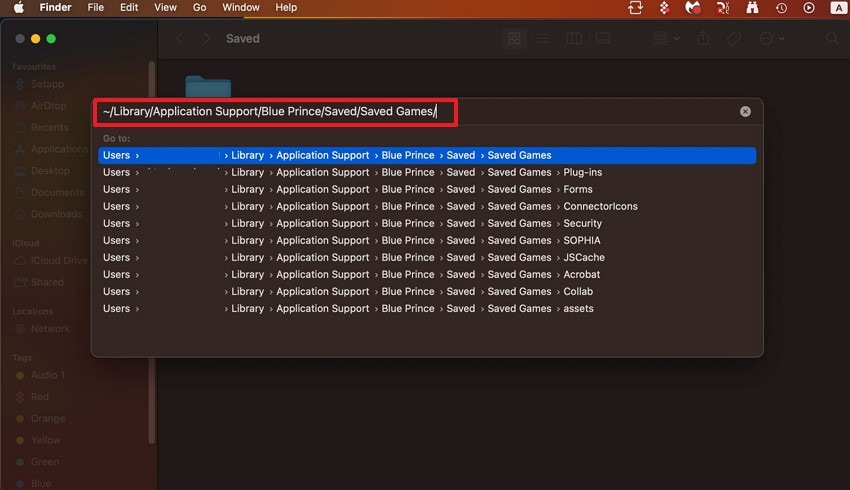Click the Share toolbar icon
850x490 pixels.
tap(703, 38)
